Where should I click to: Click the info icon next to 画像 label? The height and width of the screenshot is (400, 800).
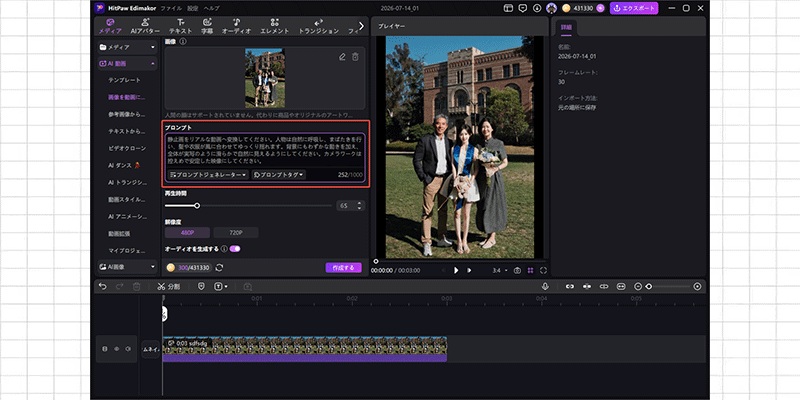point(183,41)
